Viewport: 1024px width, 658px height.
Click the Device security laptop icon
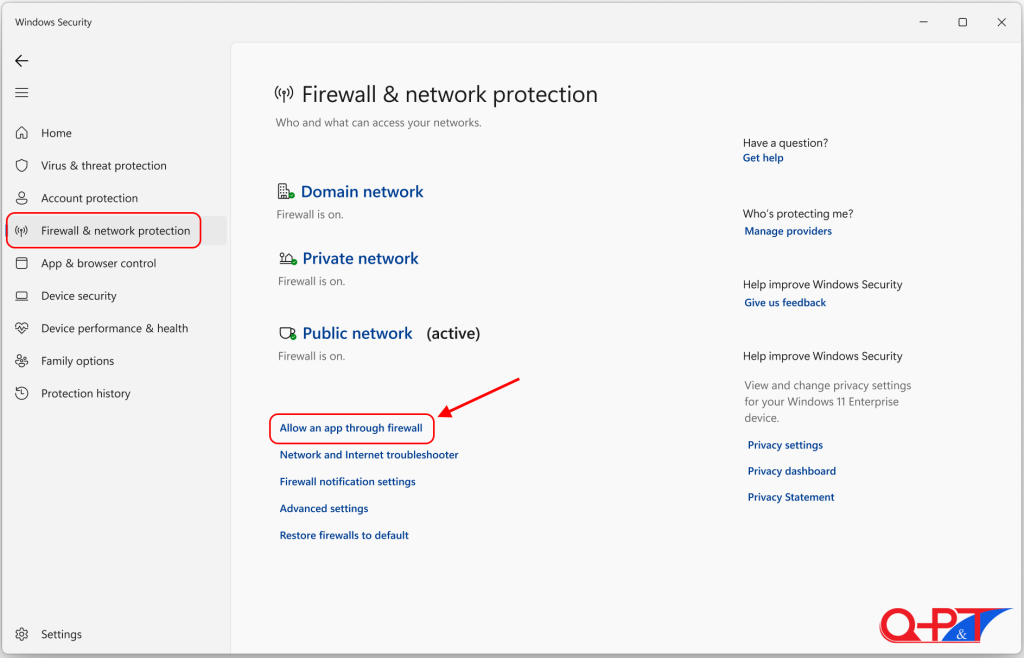point(22,296)
